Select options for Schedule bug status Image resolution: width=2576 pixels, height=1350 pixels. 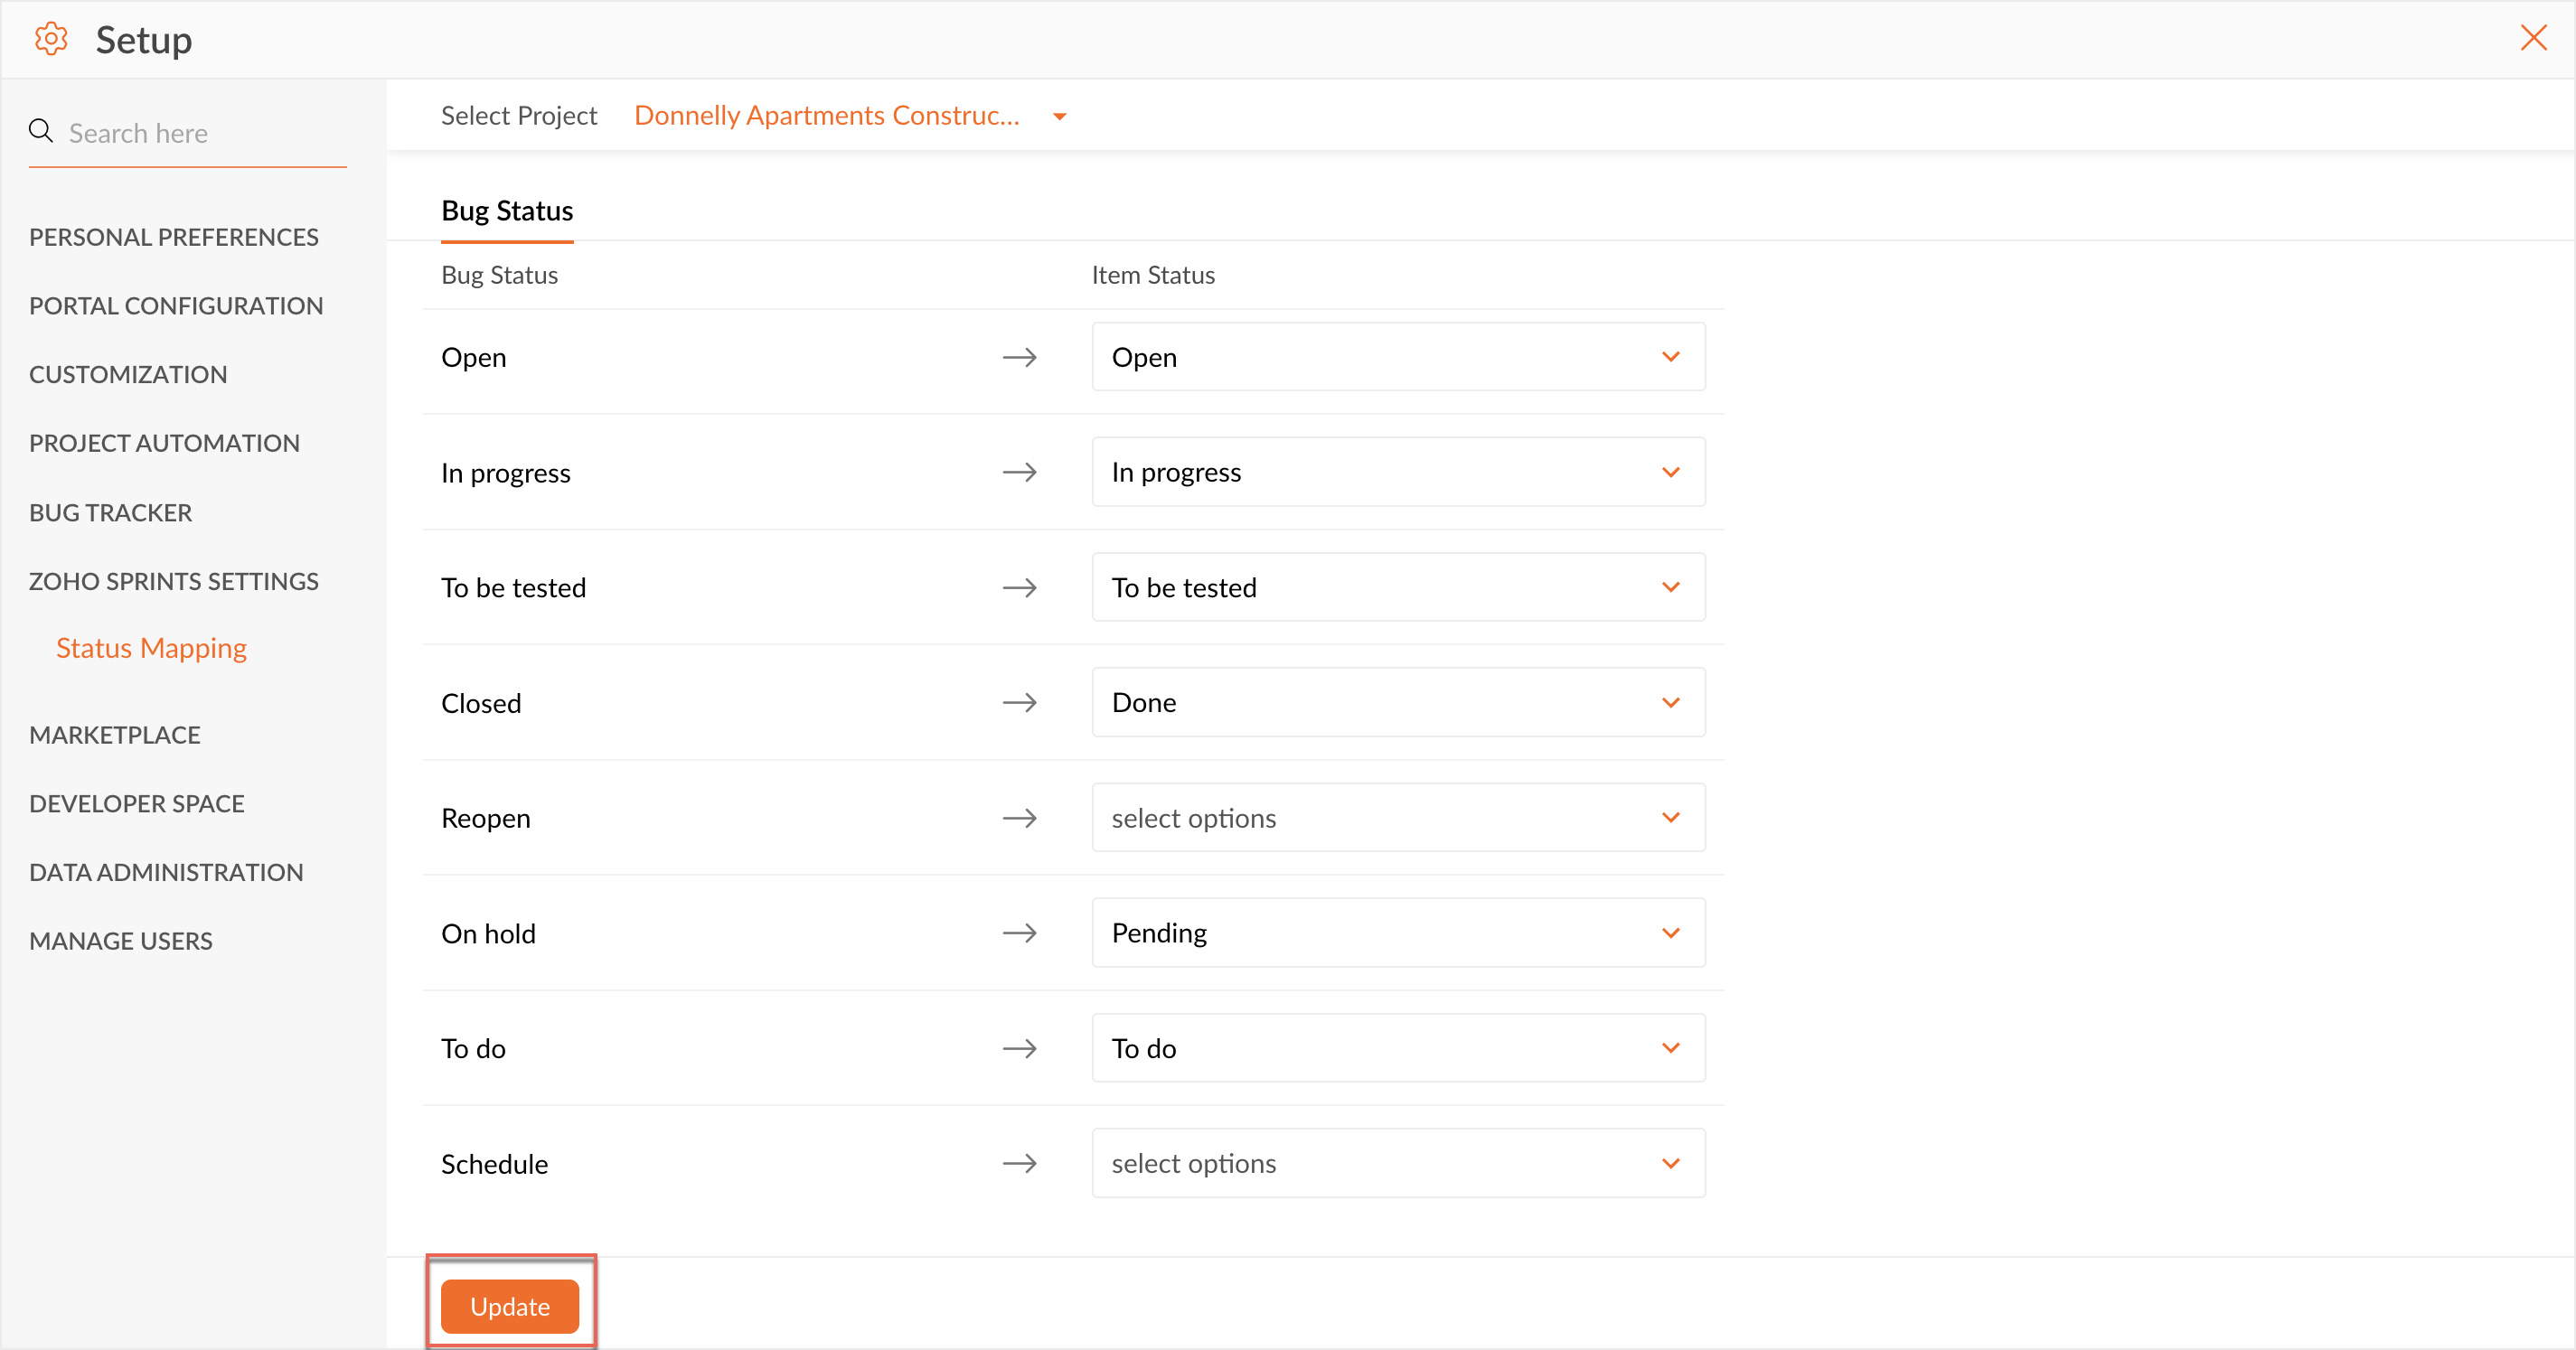pyautogui.click(x=1397, y=1163)
